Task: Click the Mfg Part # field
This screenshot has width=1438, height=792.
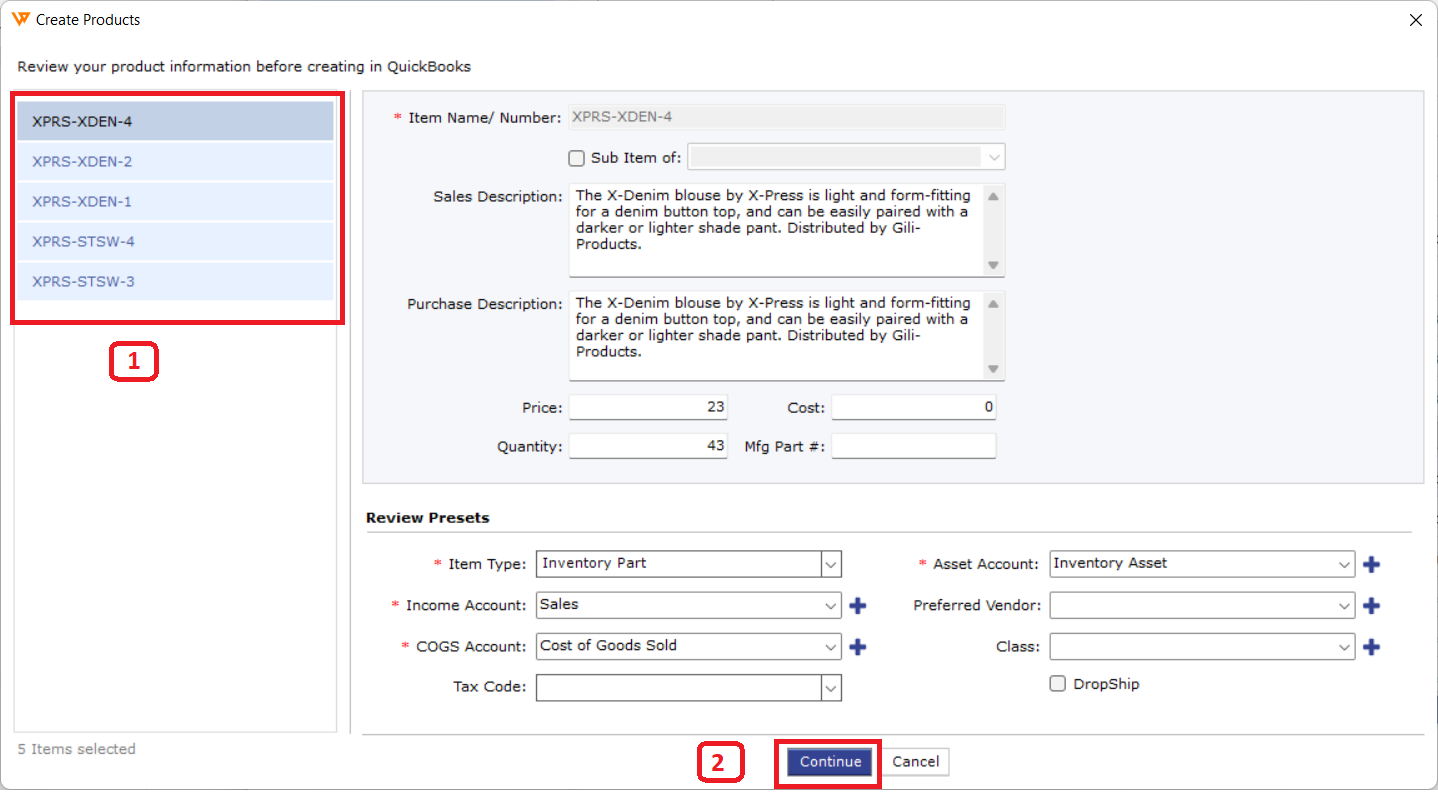Action: [x=913, y=446]
